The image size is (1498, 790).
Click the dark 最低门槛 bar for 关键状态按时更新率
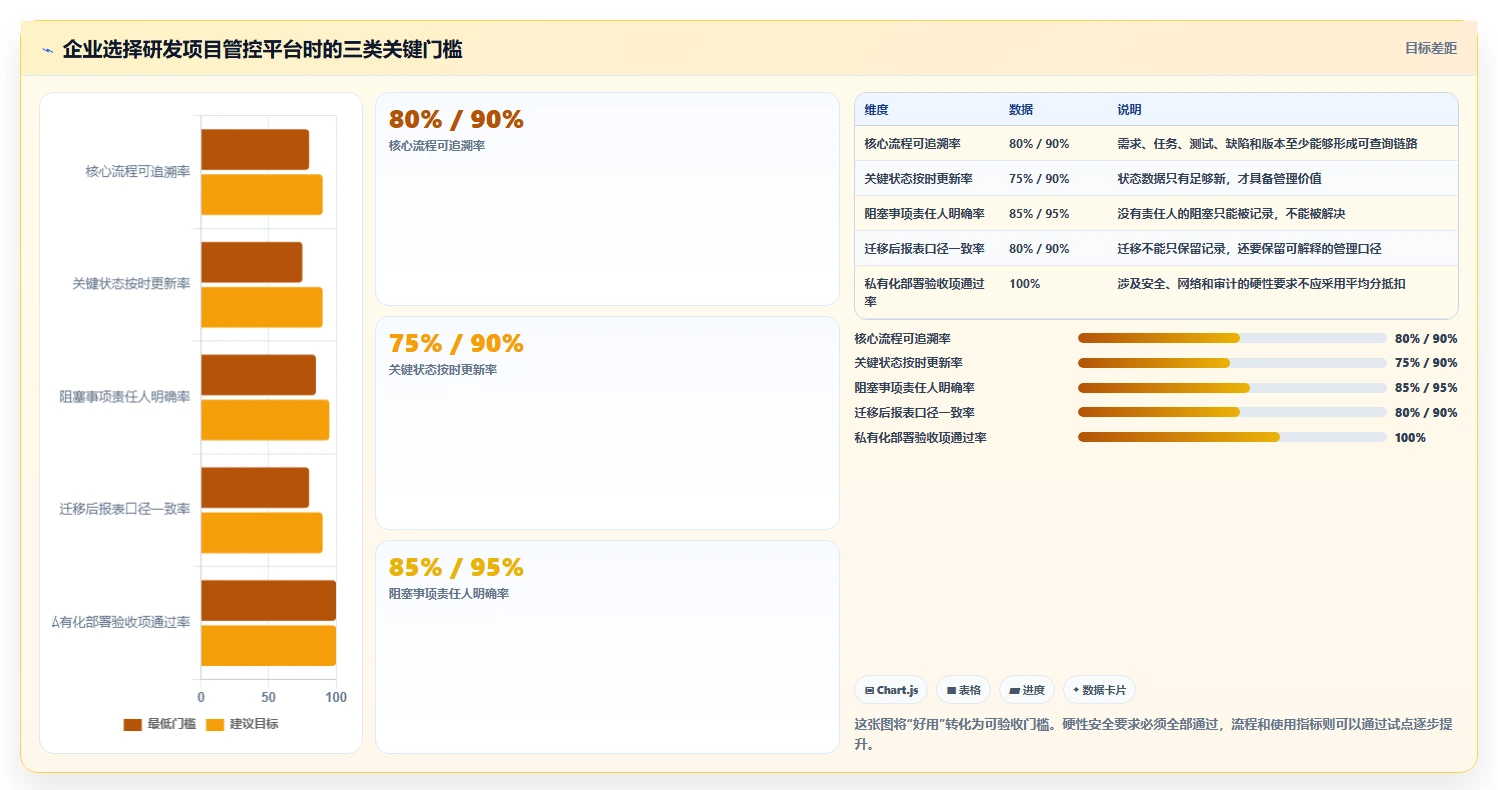tap(251, 262)
